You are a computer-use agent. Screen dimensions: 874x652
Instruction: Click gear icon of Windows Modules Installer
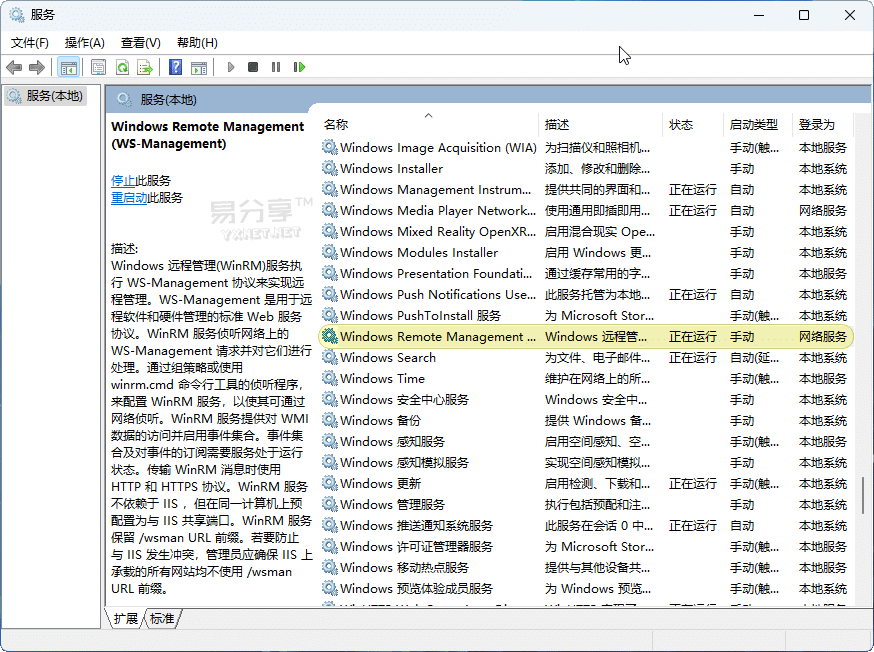330,252
